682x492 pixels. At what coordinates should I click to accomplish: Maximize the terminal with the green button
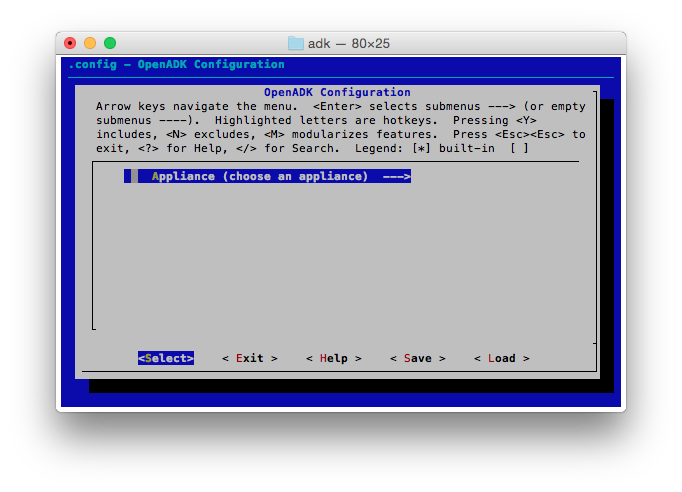coord(110,43)
